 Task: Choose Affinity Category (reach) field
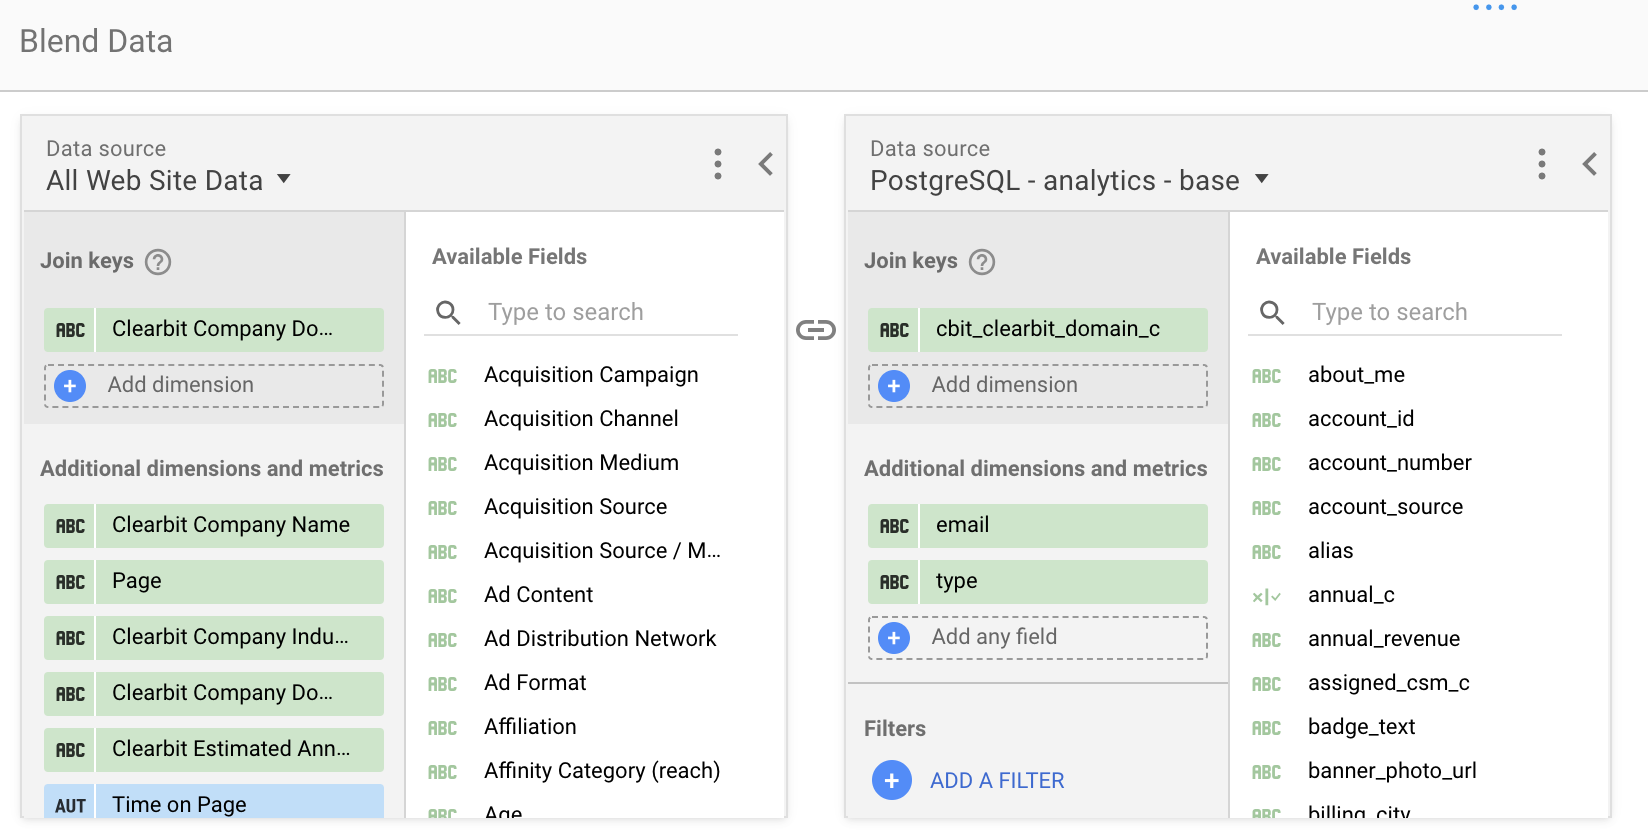pyautogui.click(x=602, y=771)
